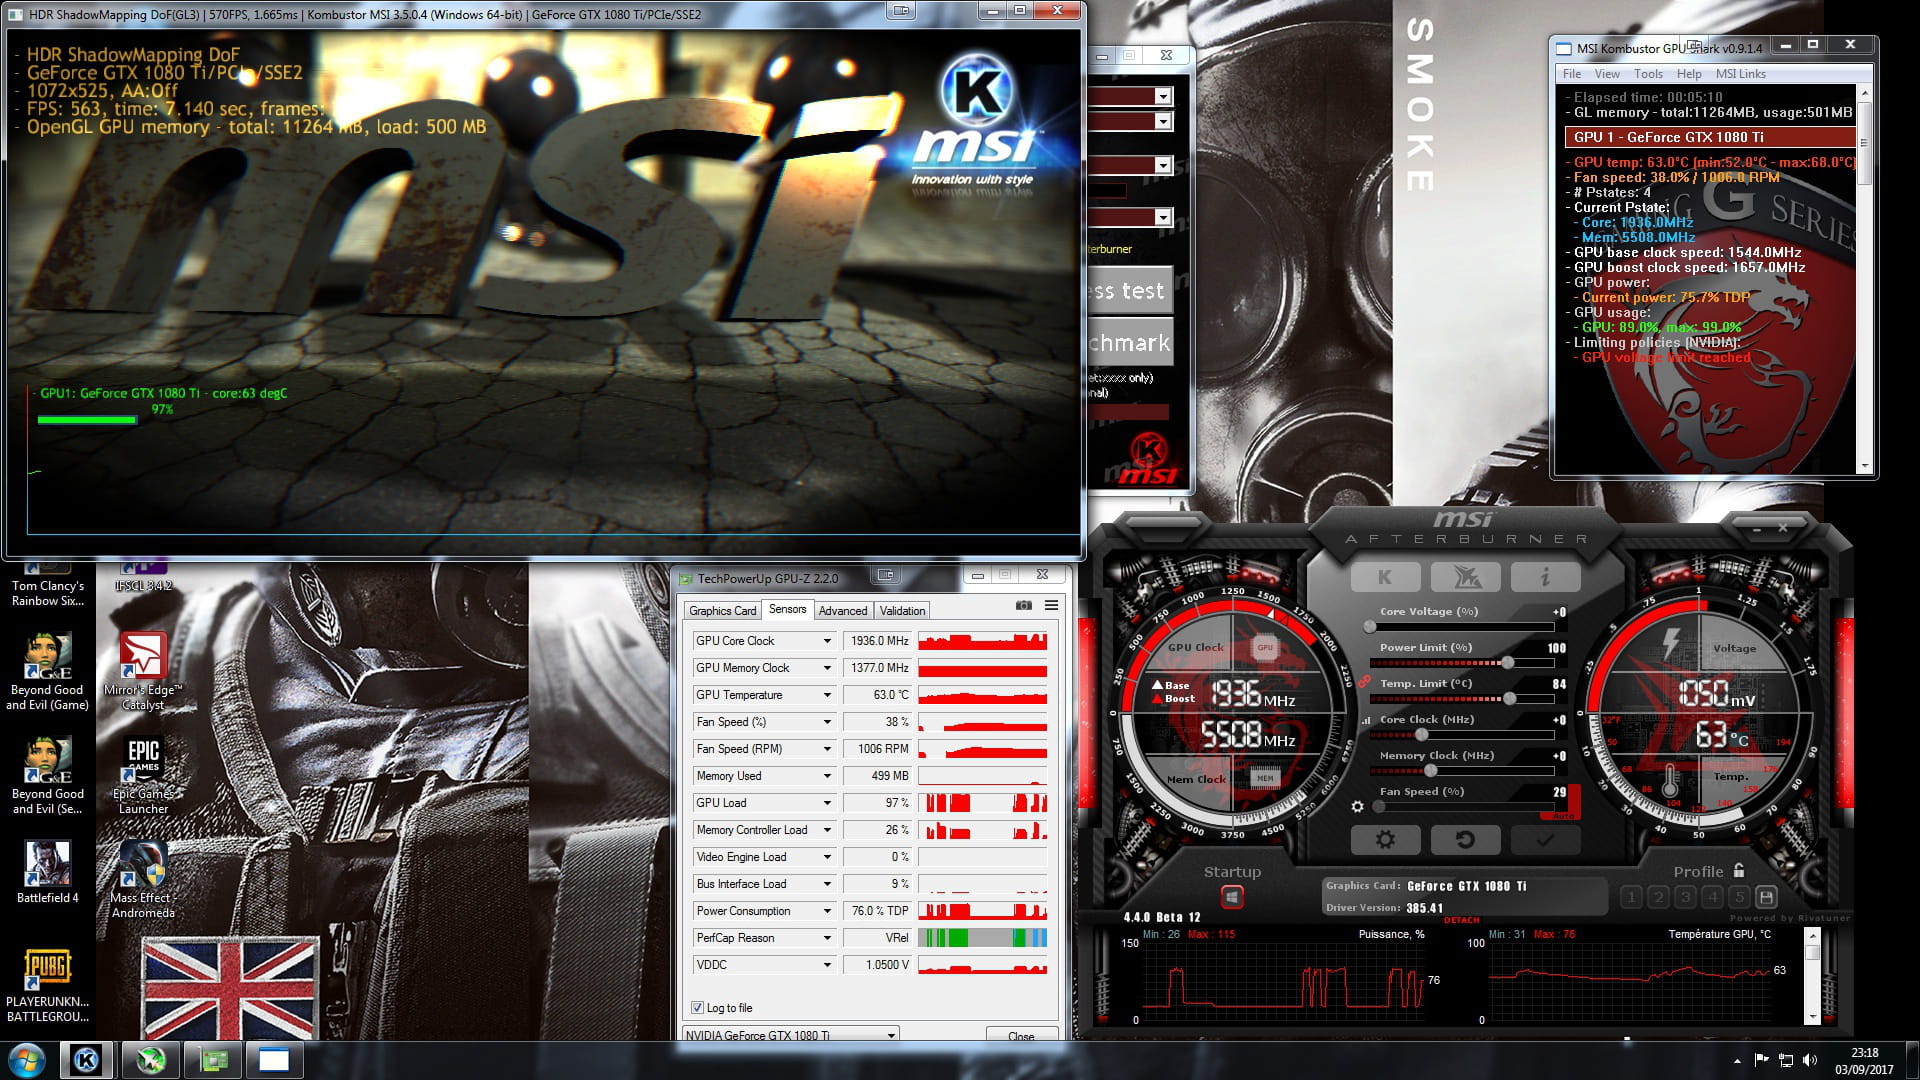Image resolution: width=1920 pixels, height=1080 pixels.
Task: Open the Core Clock curve editor bars icon
Action: pos(1366,720)
